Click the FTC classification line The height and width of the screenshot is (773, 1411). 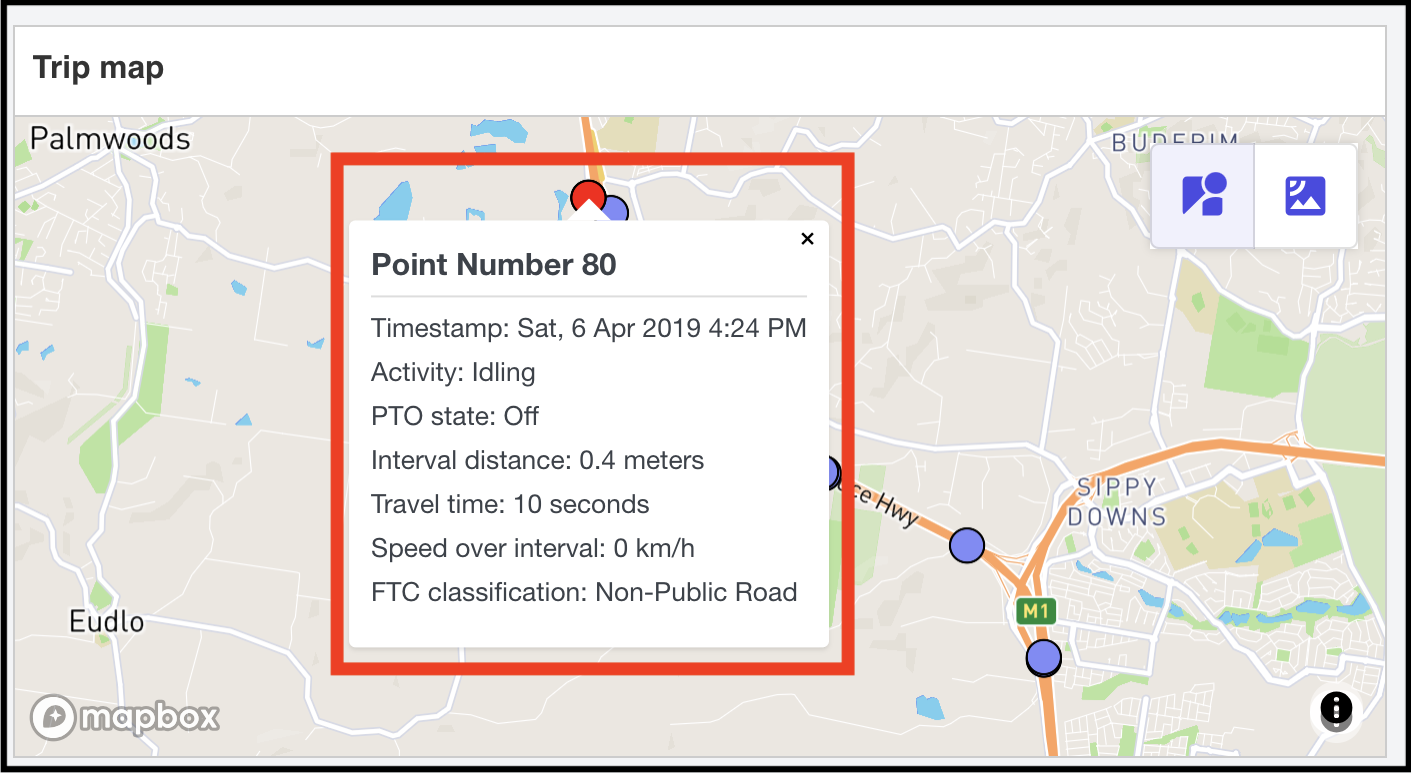pyautogui.click(x=584, y=592)
